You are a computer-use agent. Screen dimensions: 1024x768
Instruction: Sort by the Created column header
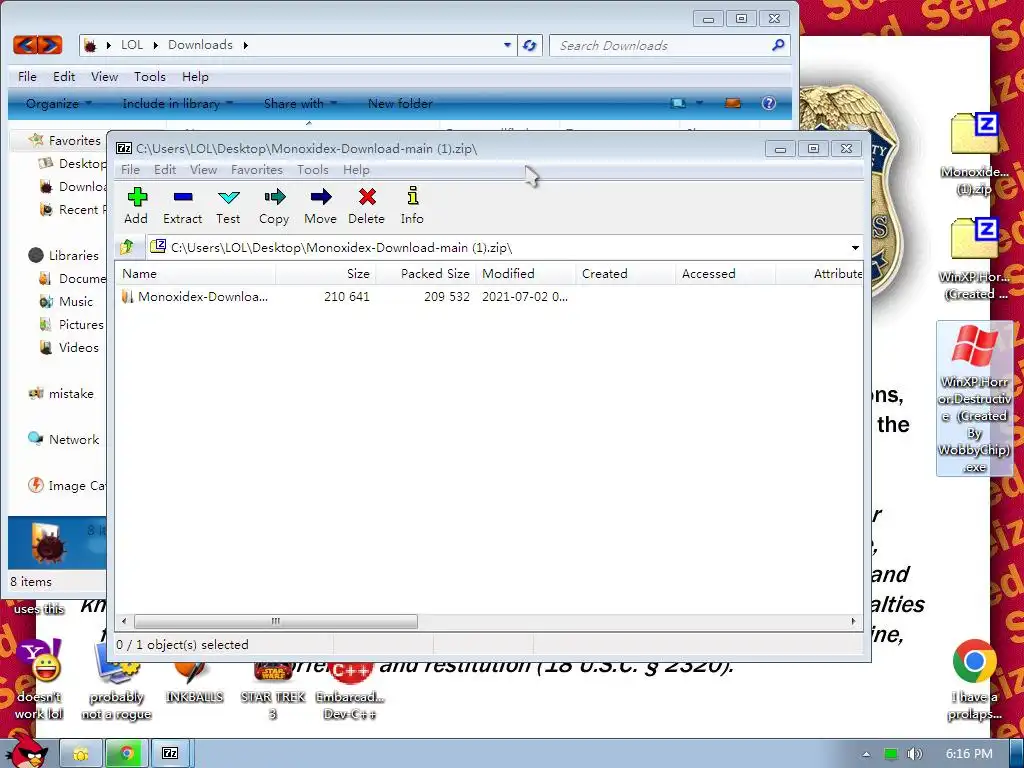click(x=626, y=274)
